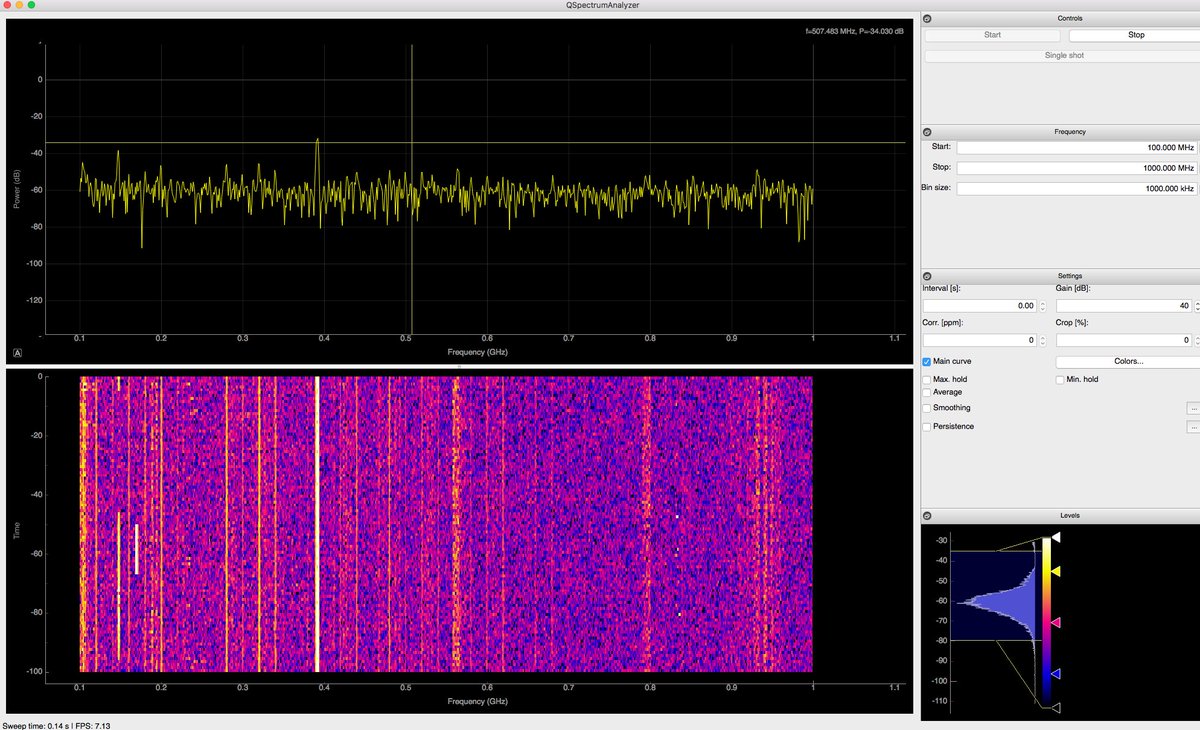The width and height of the screenshot is (1200, 730).
Task: Enable the Average checkbox
Action: click(927, 392)
